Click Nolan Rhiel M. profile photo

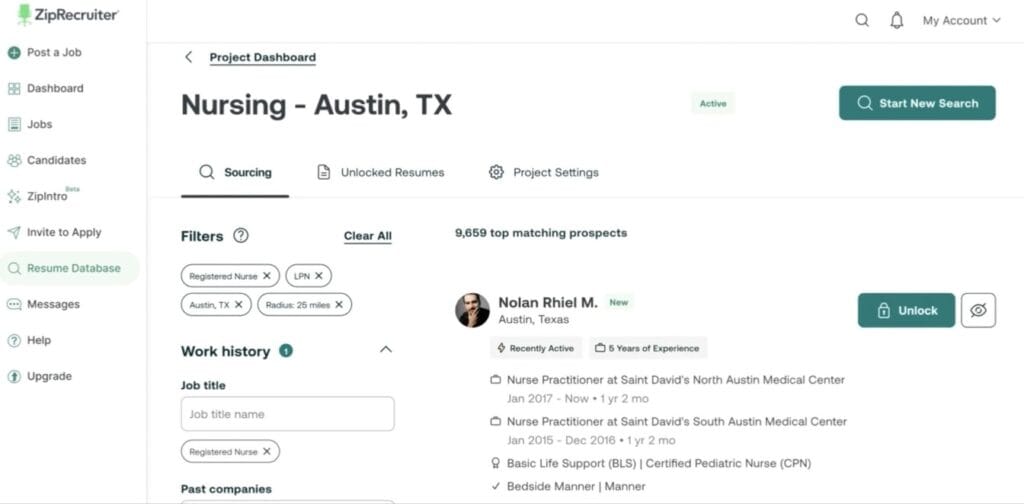[x=472, y=310]
